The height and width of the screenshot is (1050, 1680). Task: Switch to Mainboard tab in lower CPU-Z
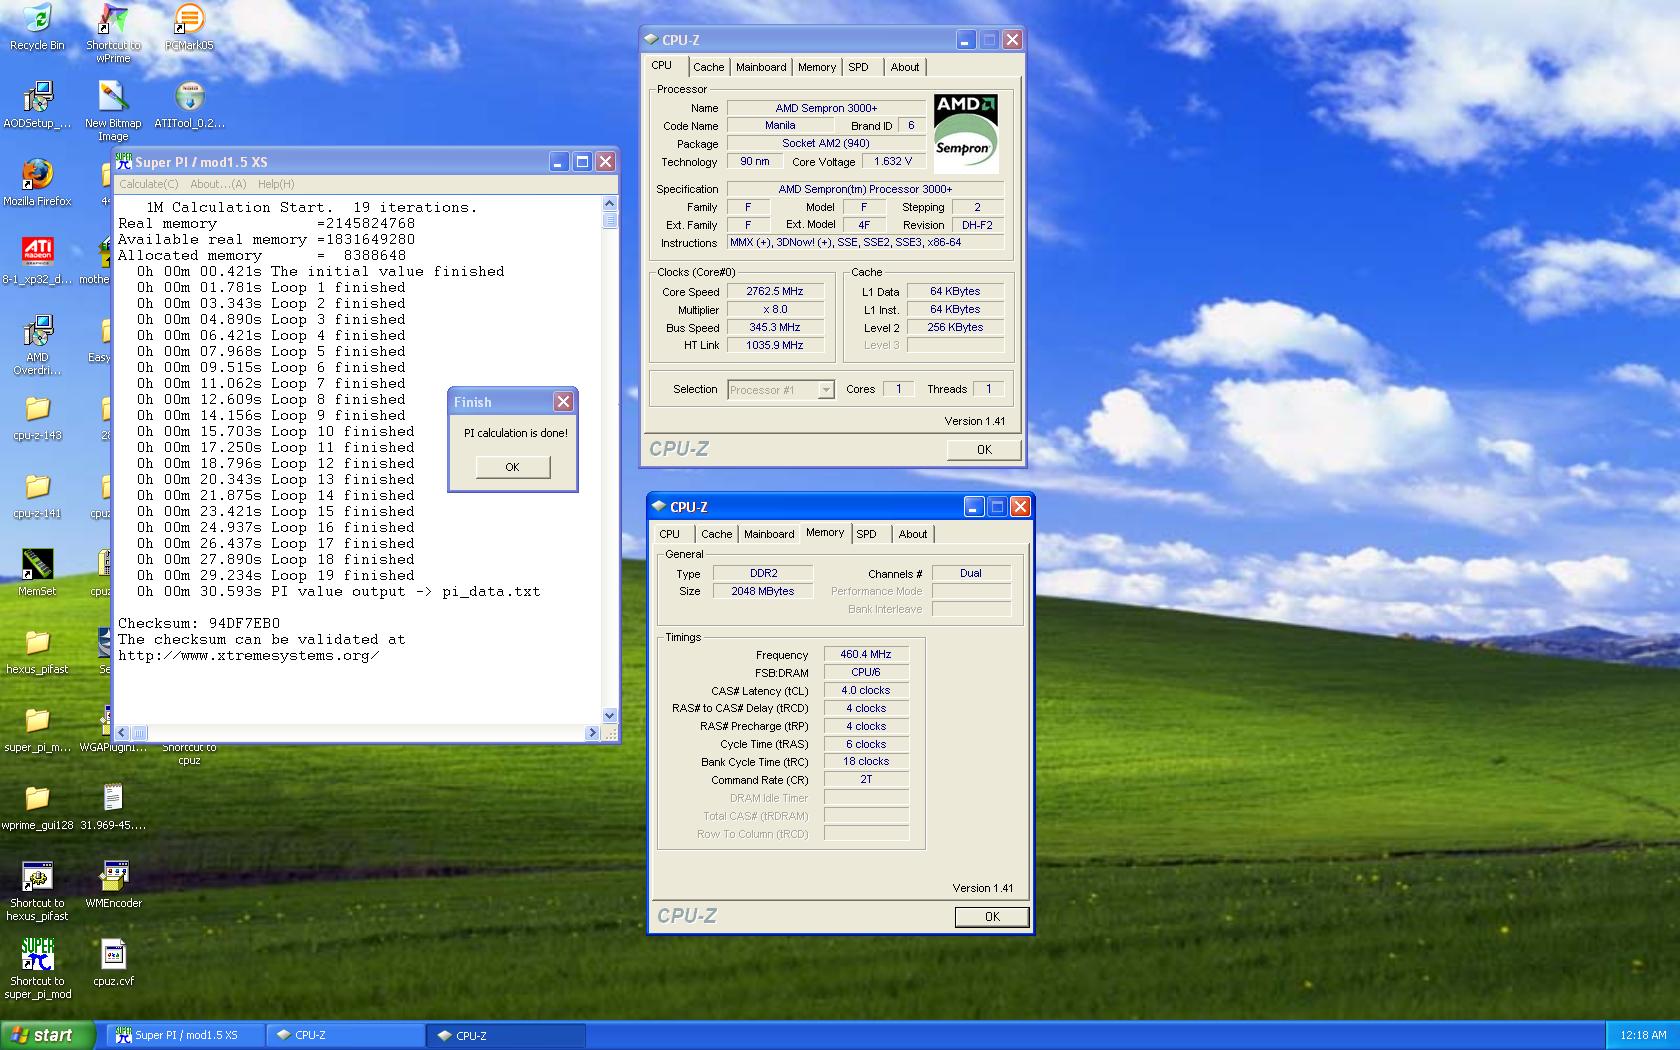point(769,534)
